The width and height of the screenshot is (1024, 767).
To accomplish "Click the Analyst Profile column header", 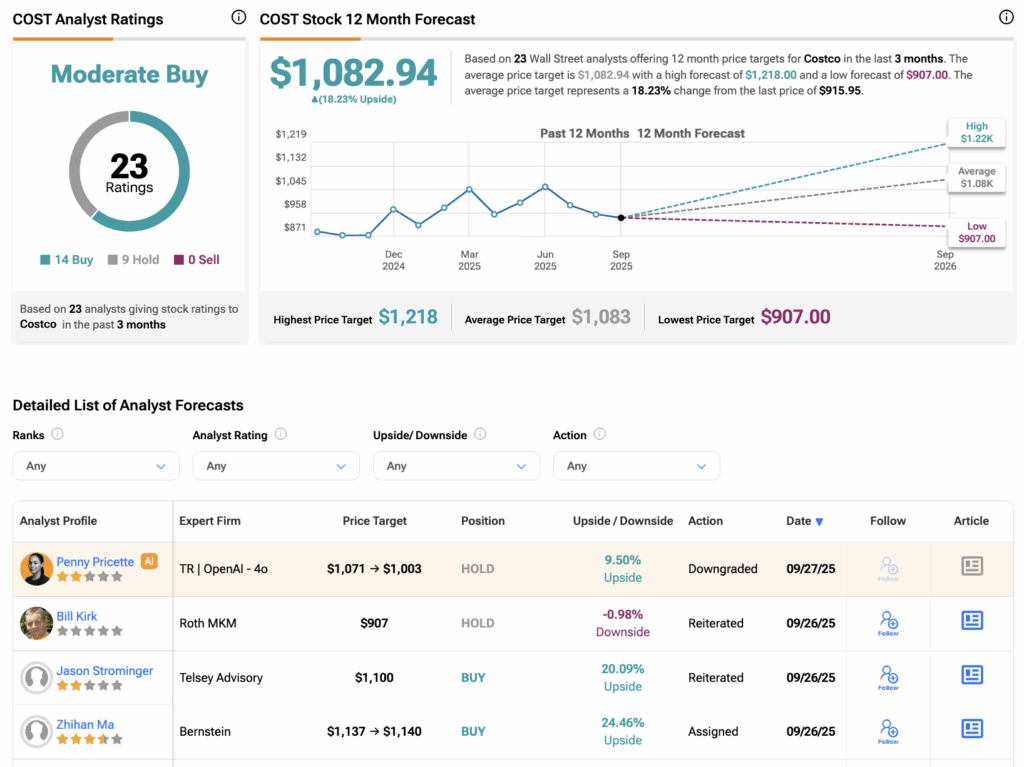I will coord(58,521).
